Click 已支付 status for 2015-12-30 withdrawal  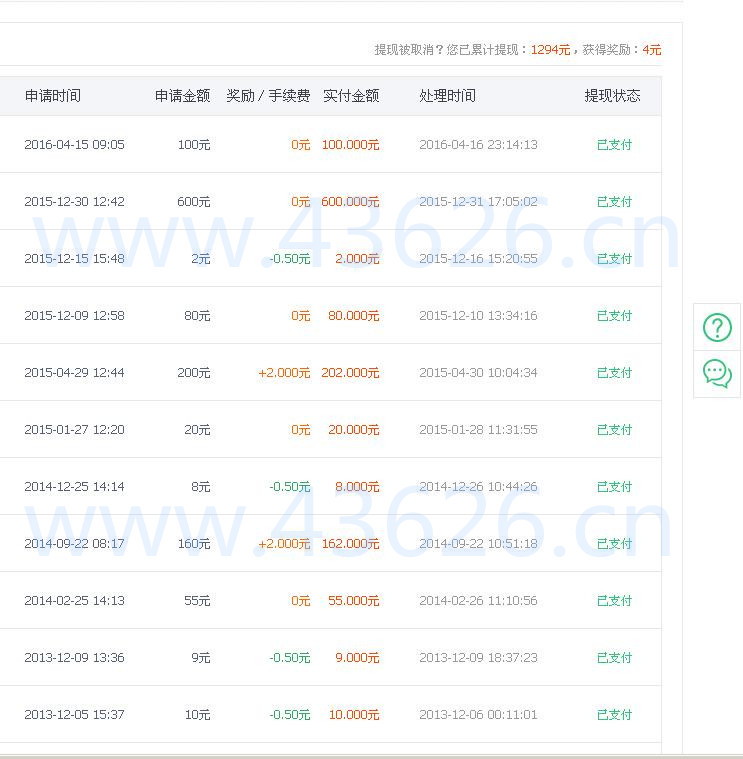pyautogui.click(x=614, y=201)
